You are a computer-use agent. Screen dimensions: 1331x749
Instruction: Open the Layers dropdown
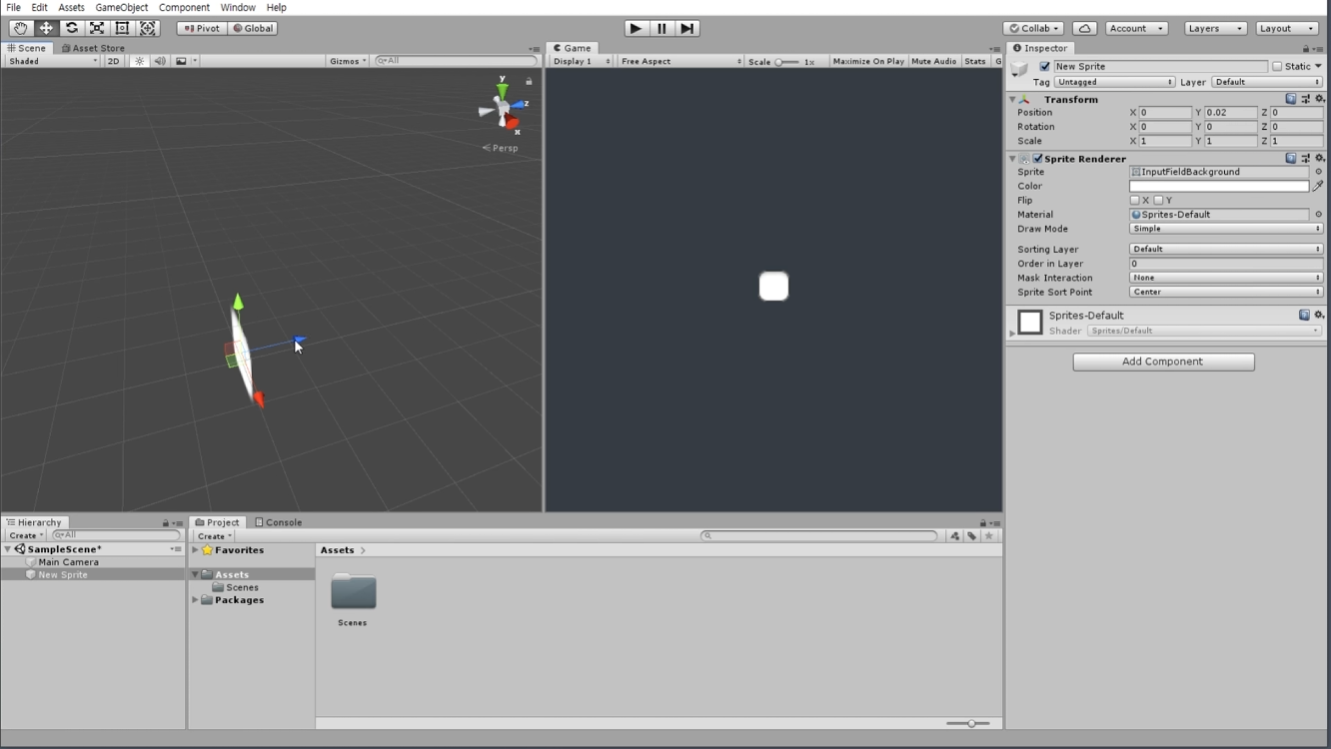[1215, 28]
